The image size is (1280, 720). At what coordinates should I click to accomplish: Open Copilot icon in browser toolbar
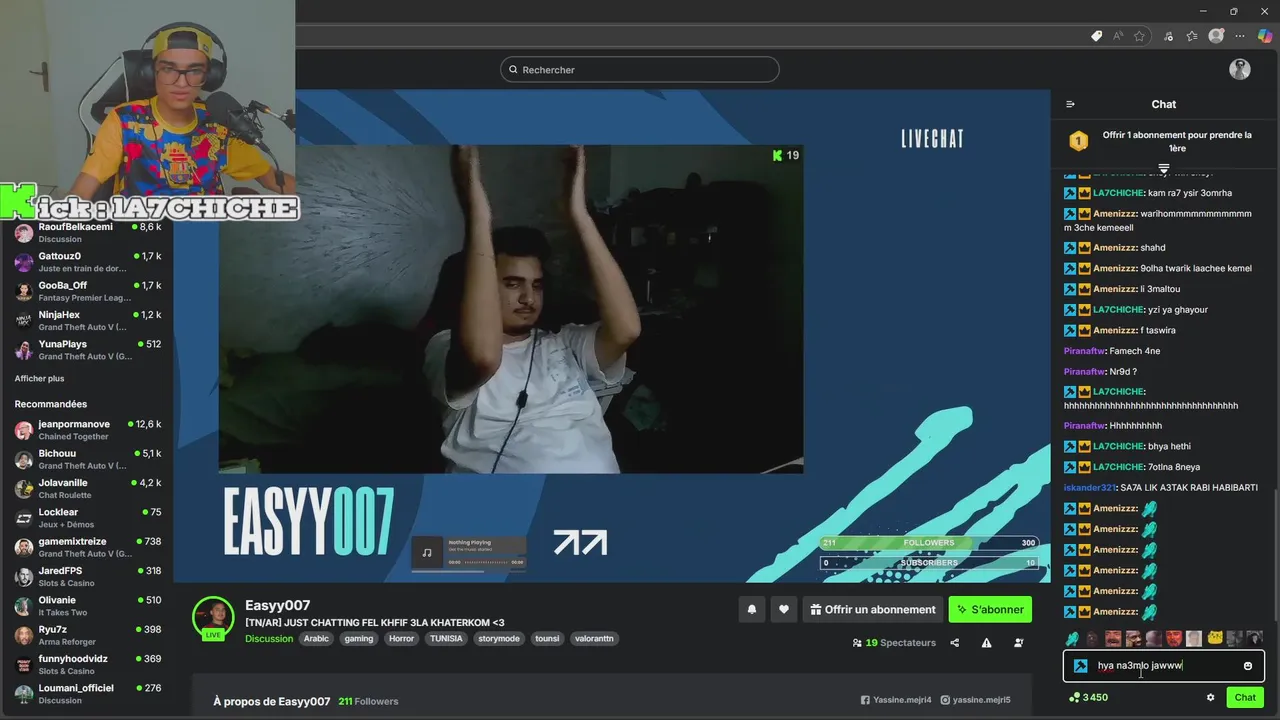1265,36
